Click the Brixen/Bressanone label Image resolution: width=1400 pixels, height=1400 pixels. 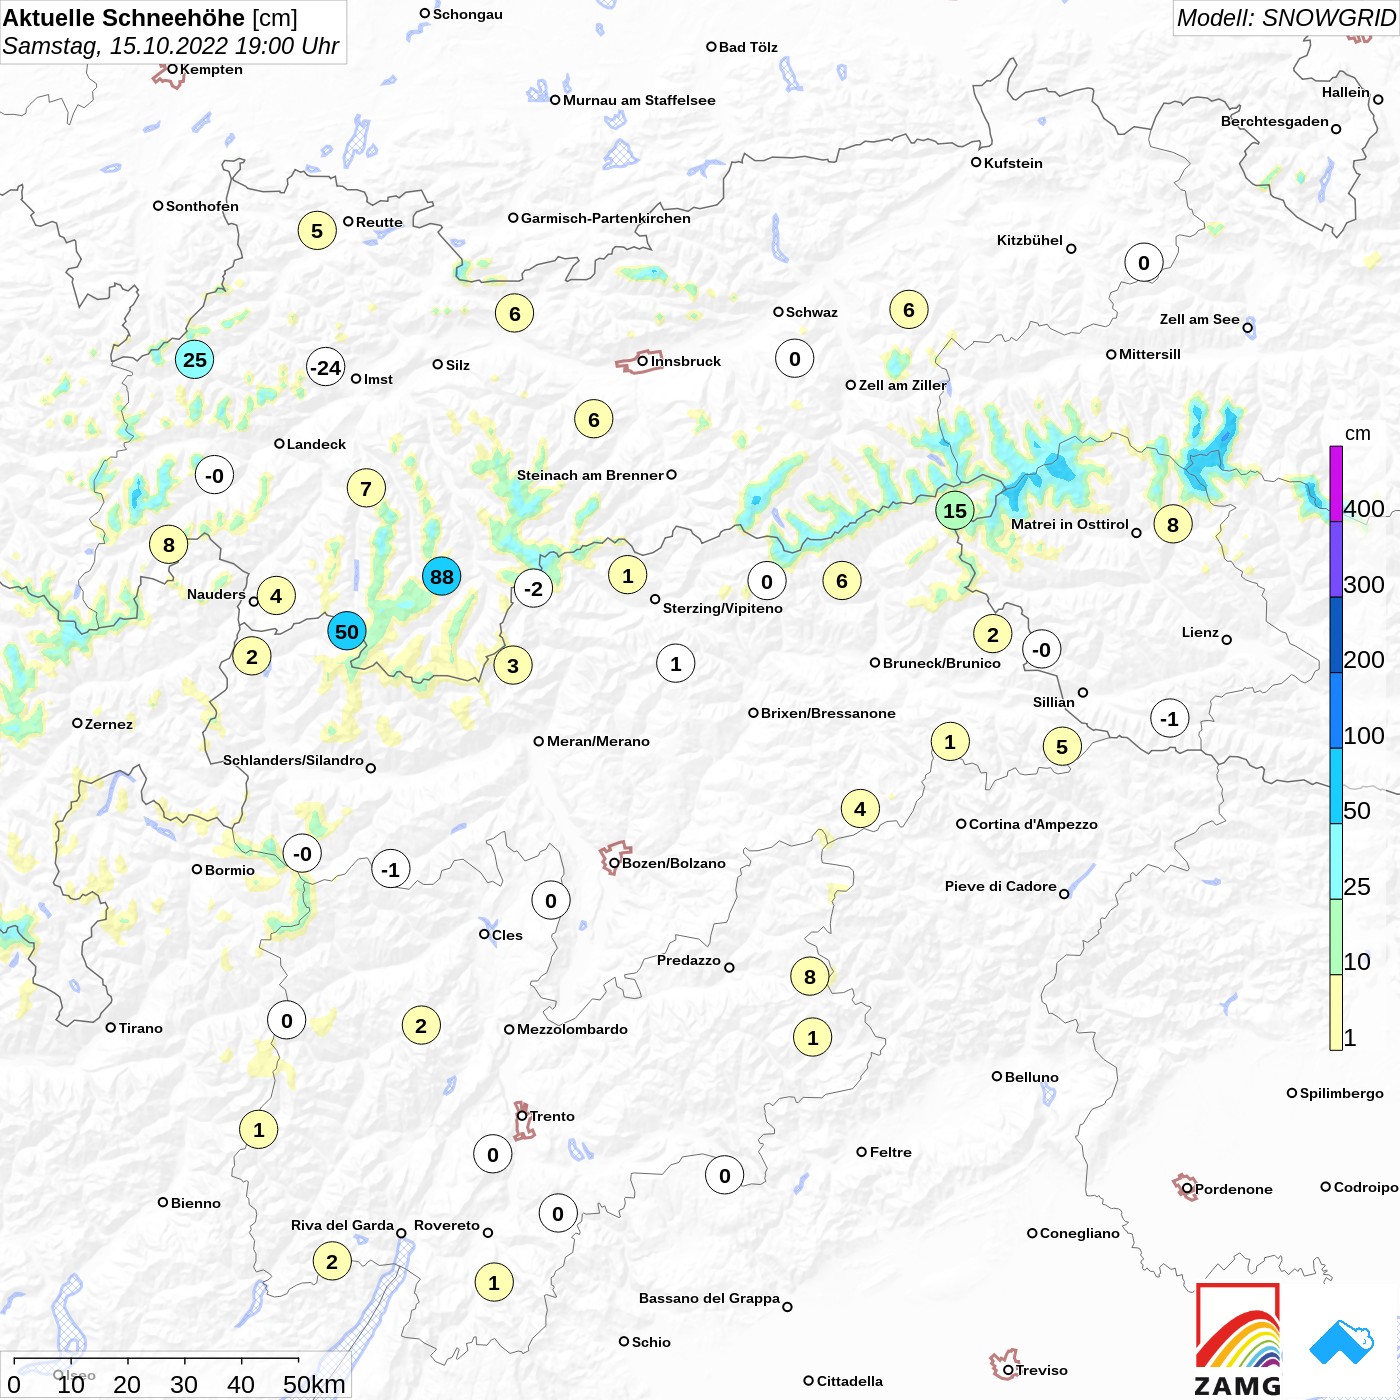[828, 713]
